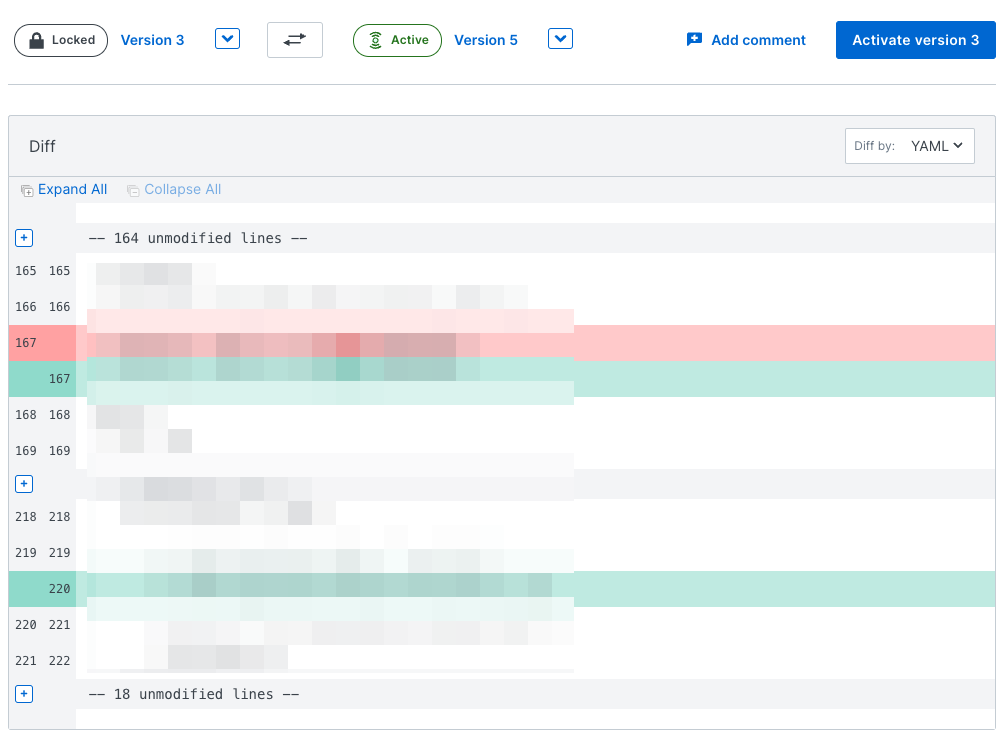Click the Add comment link
The width and height of the screenshot is (1005, 741).
758,40
